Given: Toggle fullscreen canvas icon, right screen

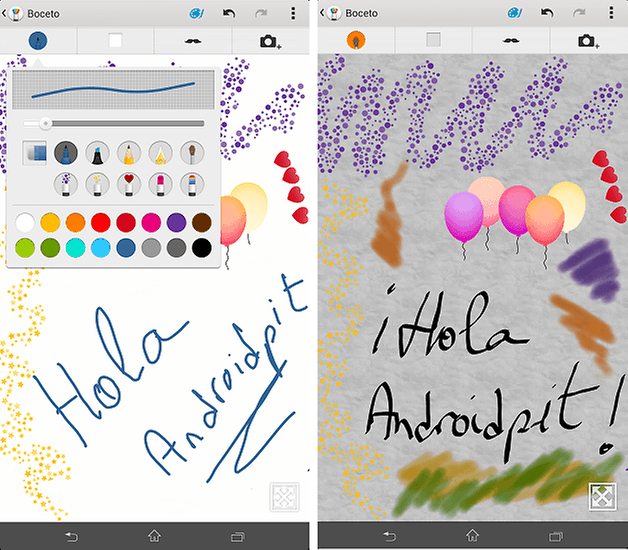Looking at the screenshot, I should (603, 497).
